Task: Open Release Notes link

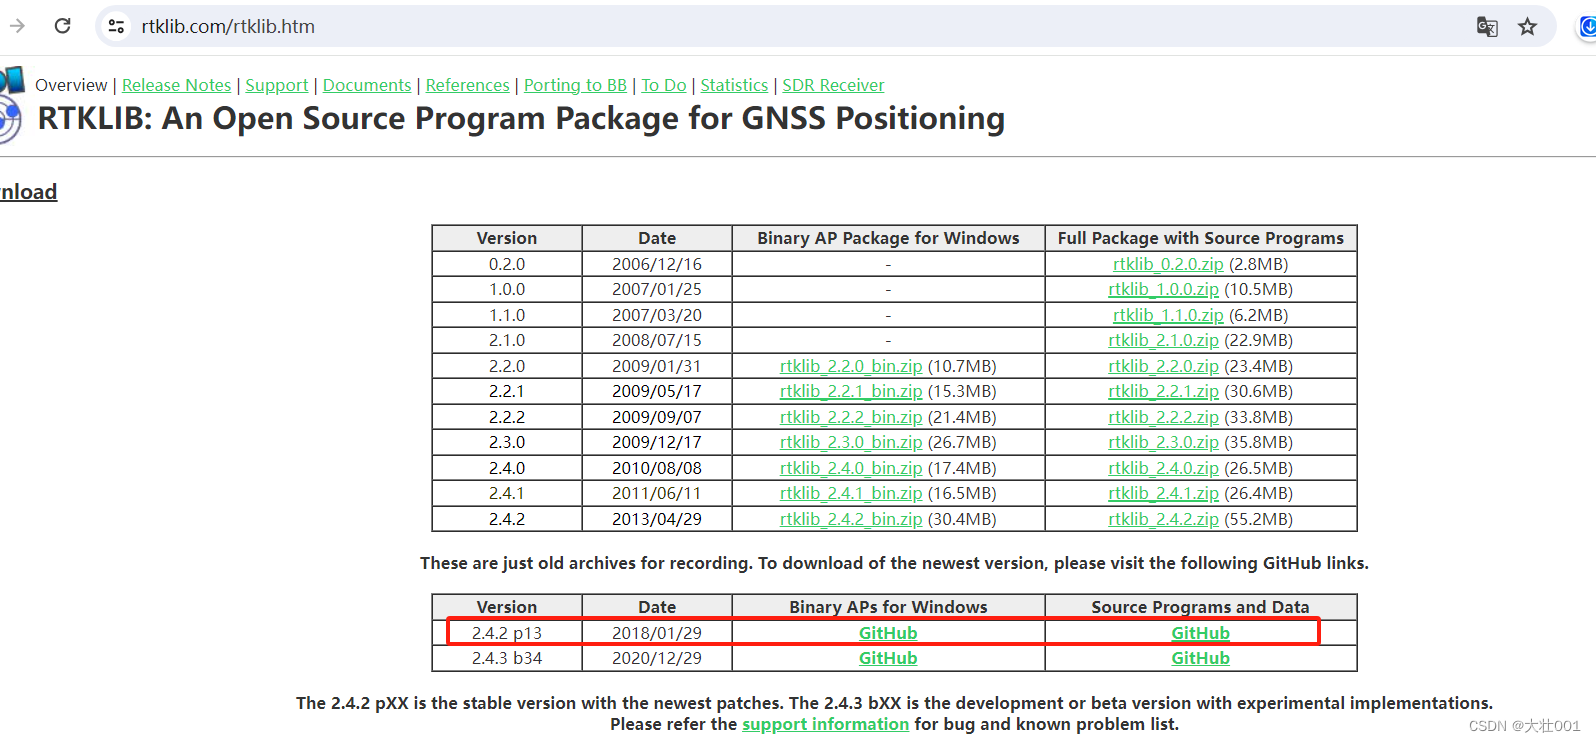Action: (176, 85)
